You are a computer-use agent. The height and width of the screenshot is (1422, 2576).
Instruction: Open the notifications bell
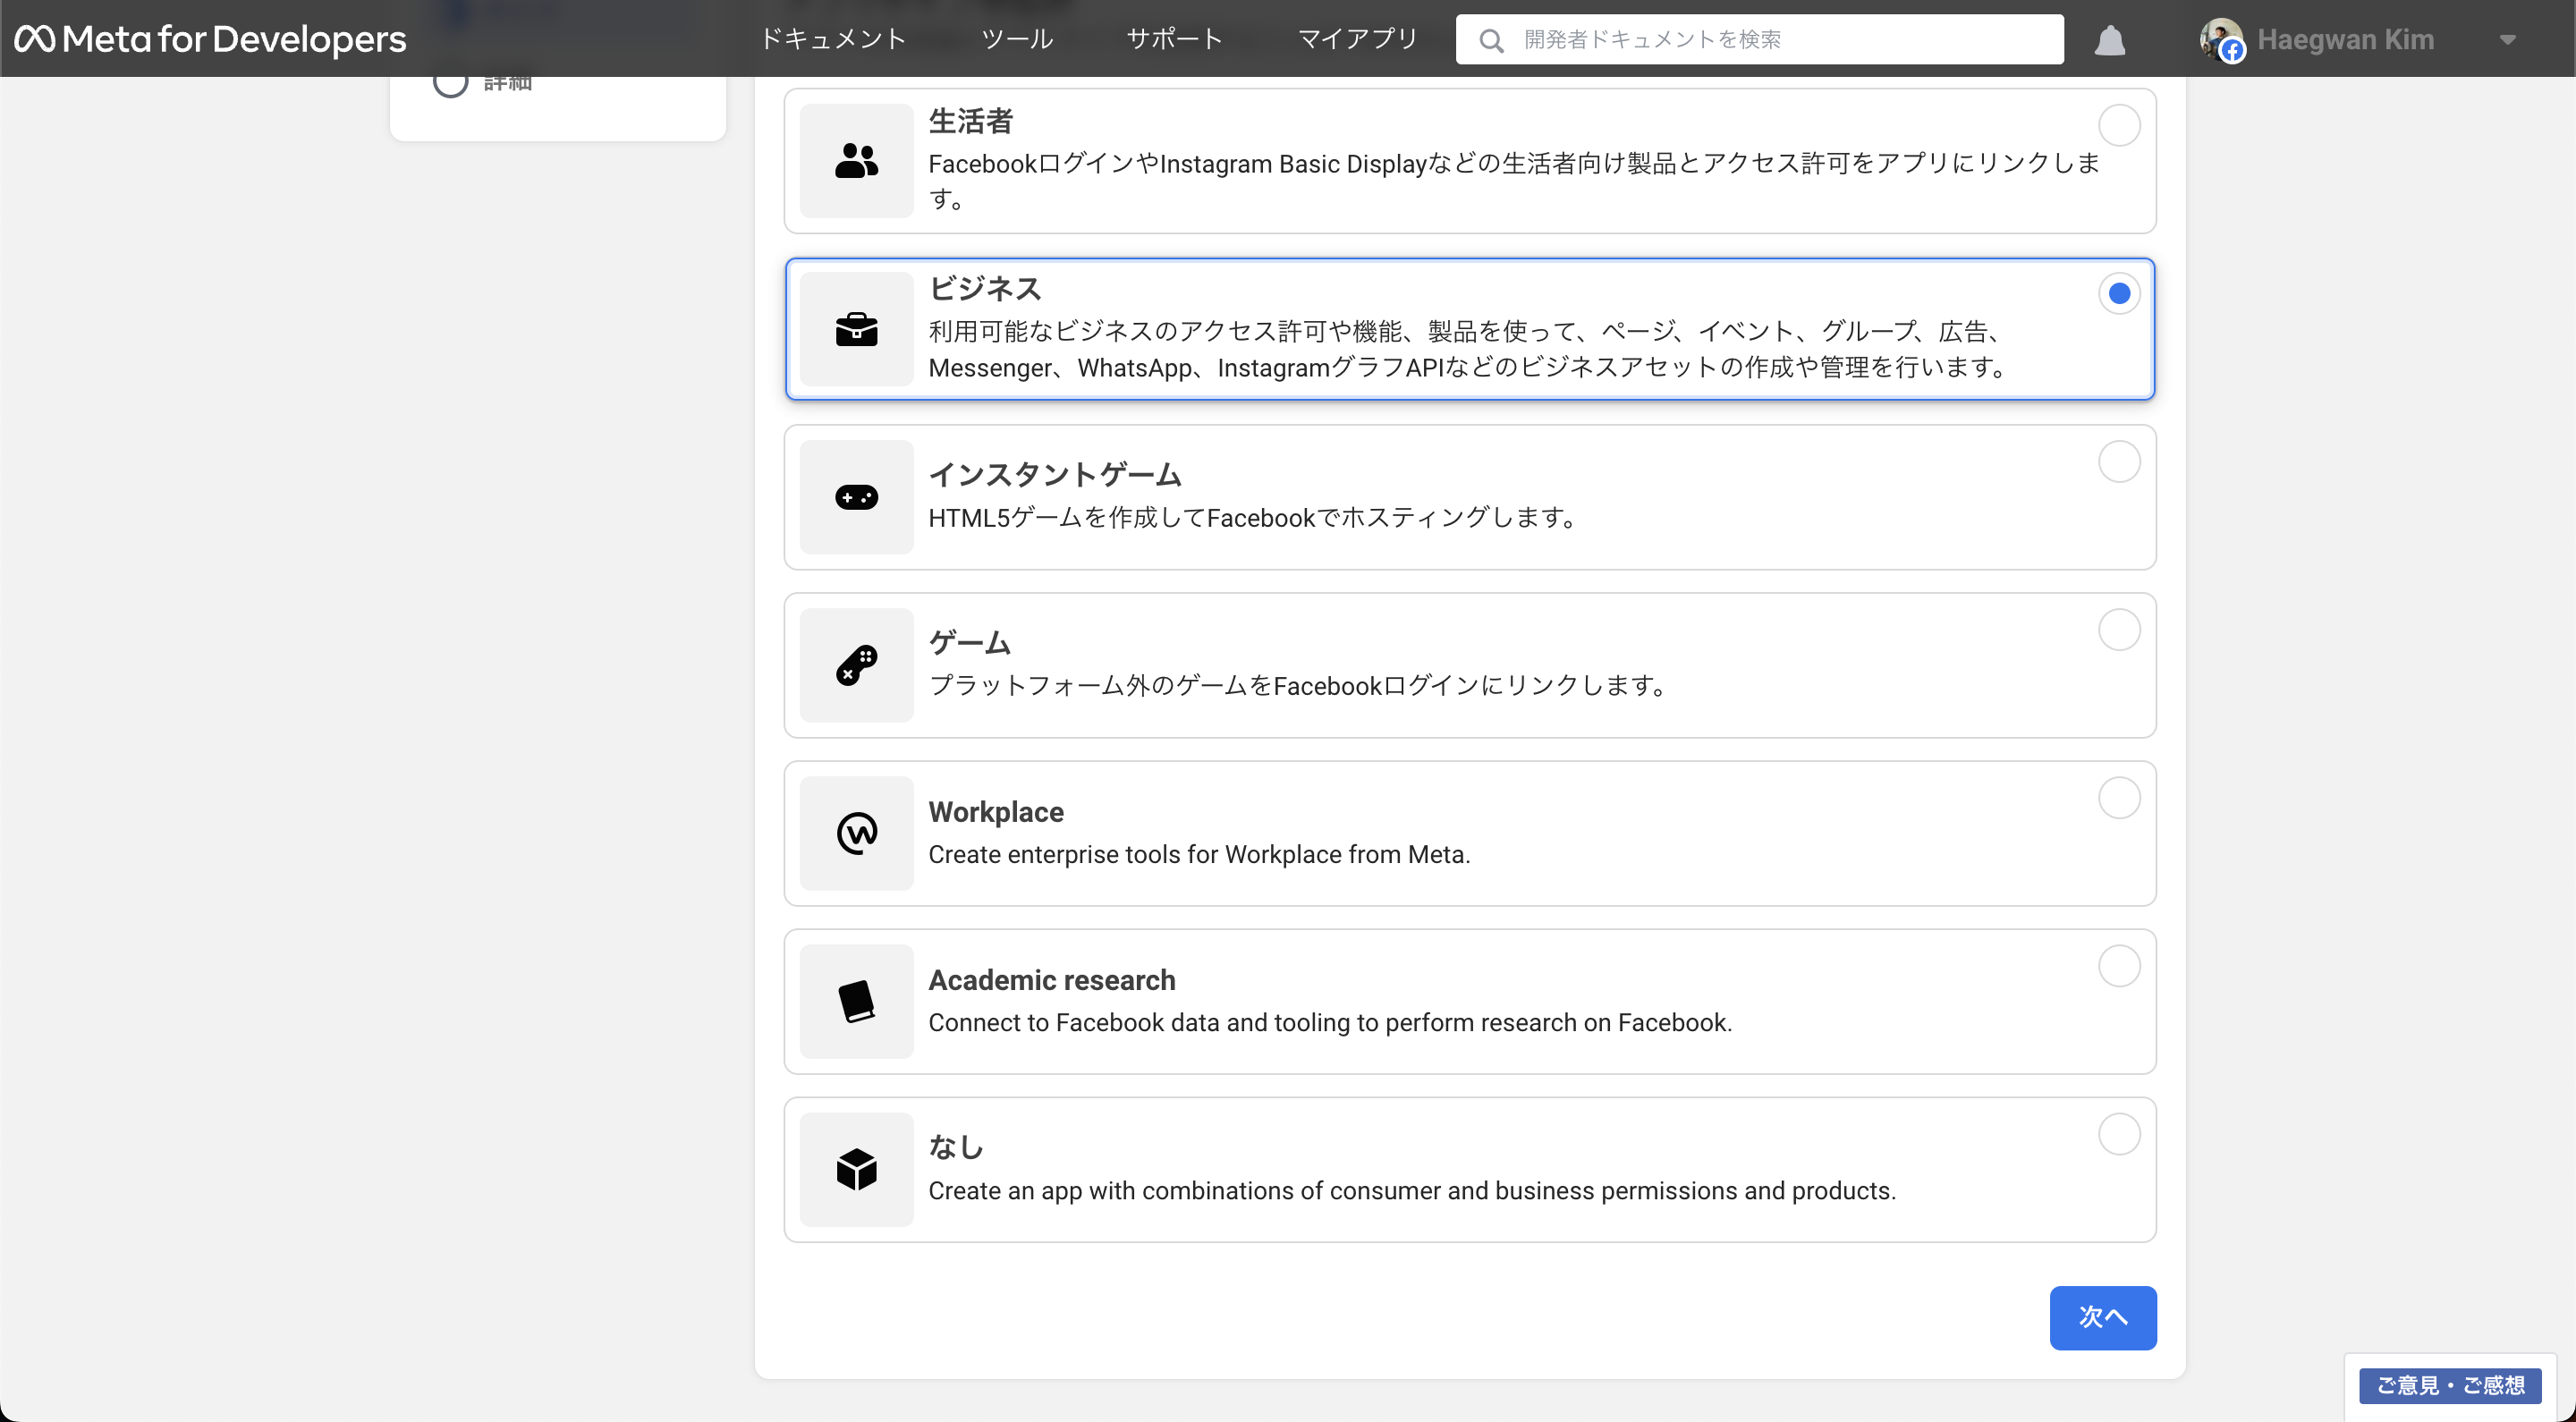pyautogui.click(x=2109, y=40)
